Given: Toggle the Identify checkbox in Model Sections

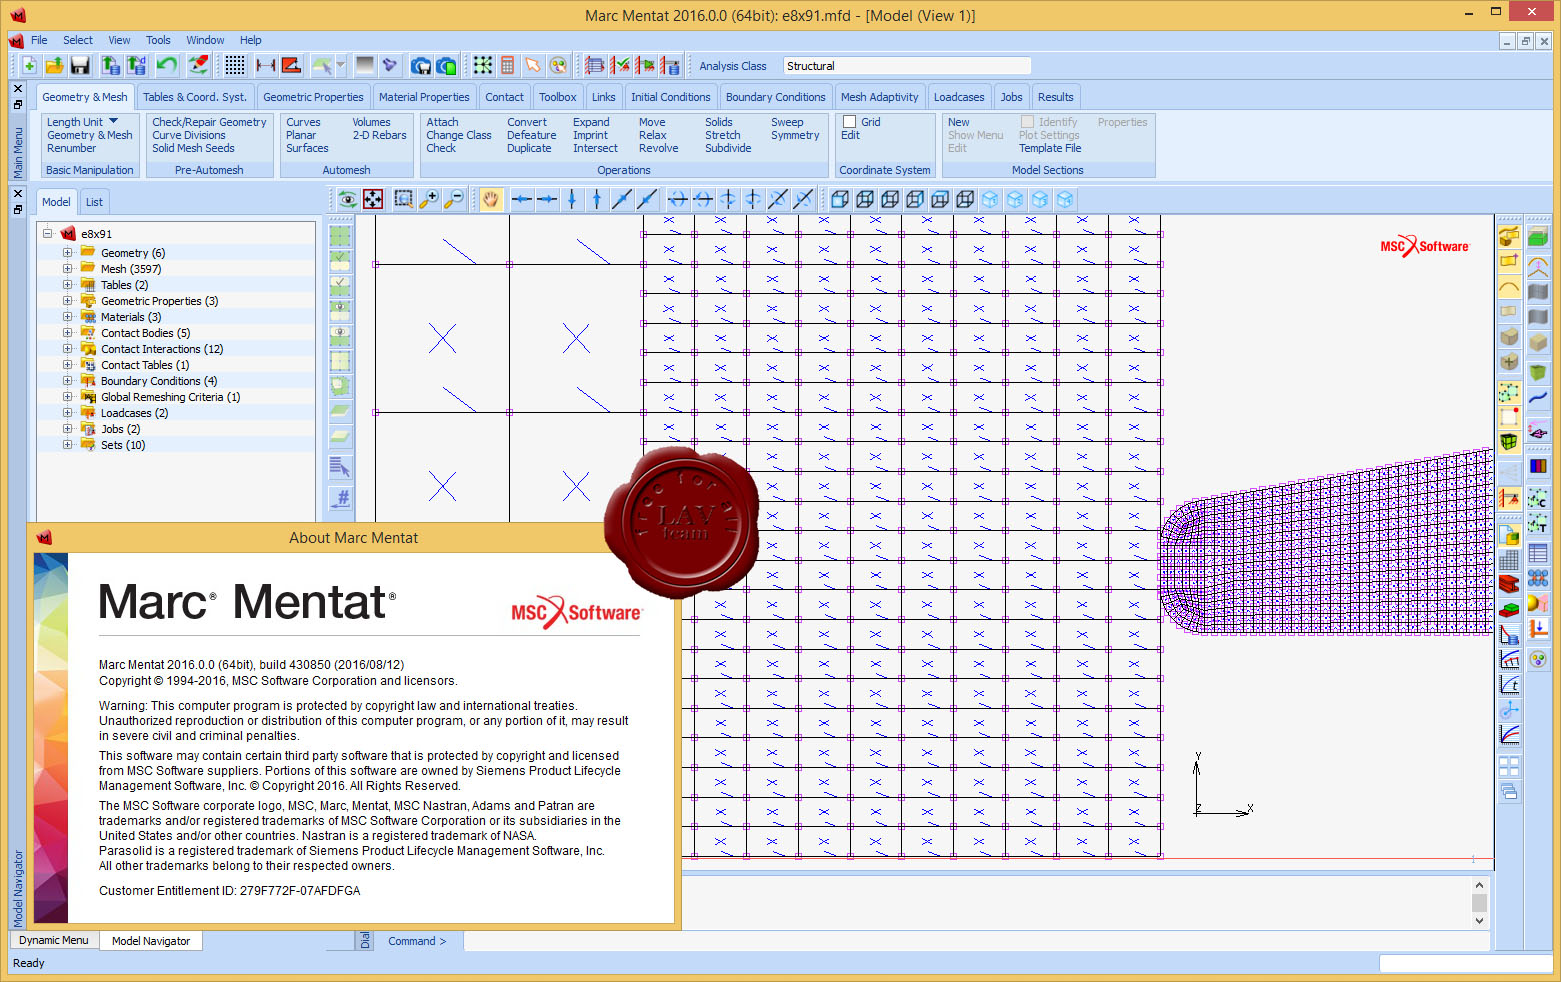Looking at the screenshot, I should tap(1027, 122).
